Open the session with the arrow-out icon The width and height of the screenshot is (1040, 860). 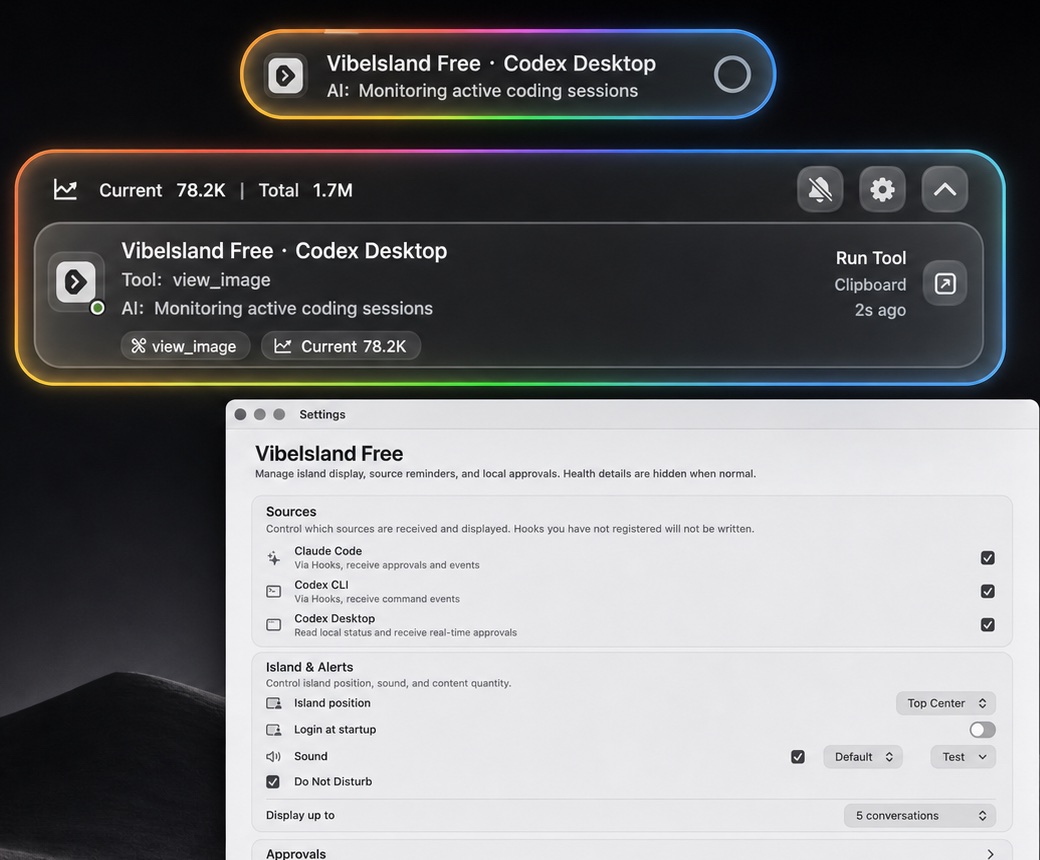944,284
